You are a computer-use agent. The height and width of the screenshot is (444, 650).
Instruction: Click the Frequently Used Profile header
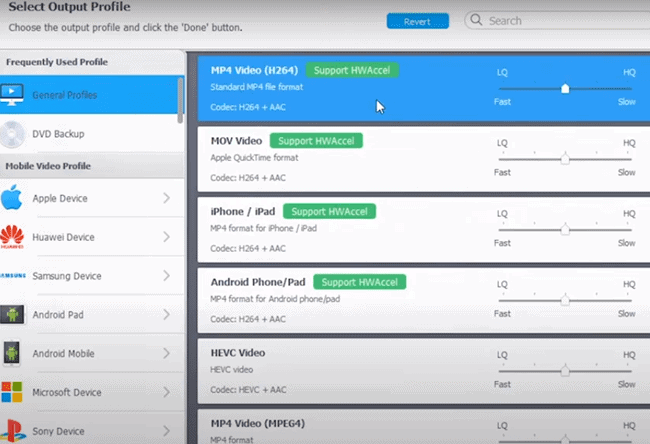pyautogui.click(x=57, y=62)
